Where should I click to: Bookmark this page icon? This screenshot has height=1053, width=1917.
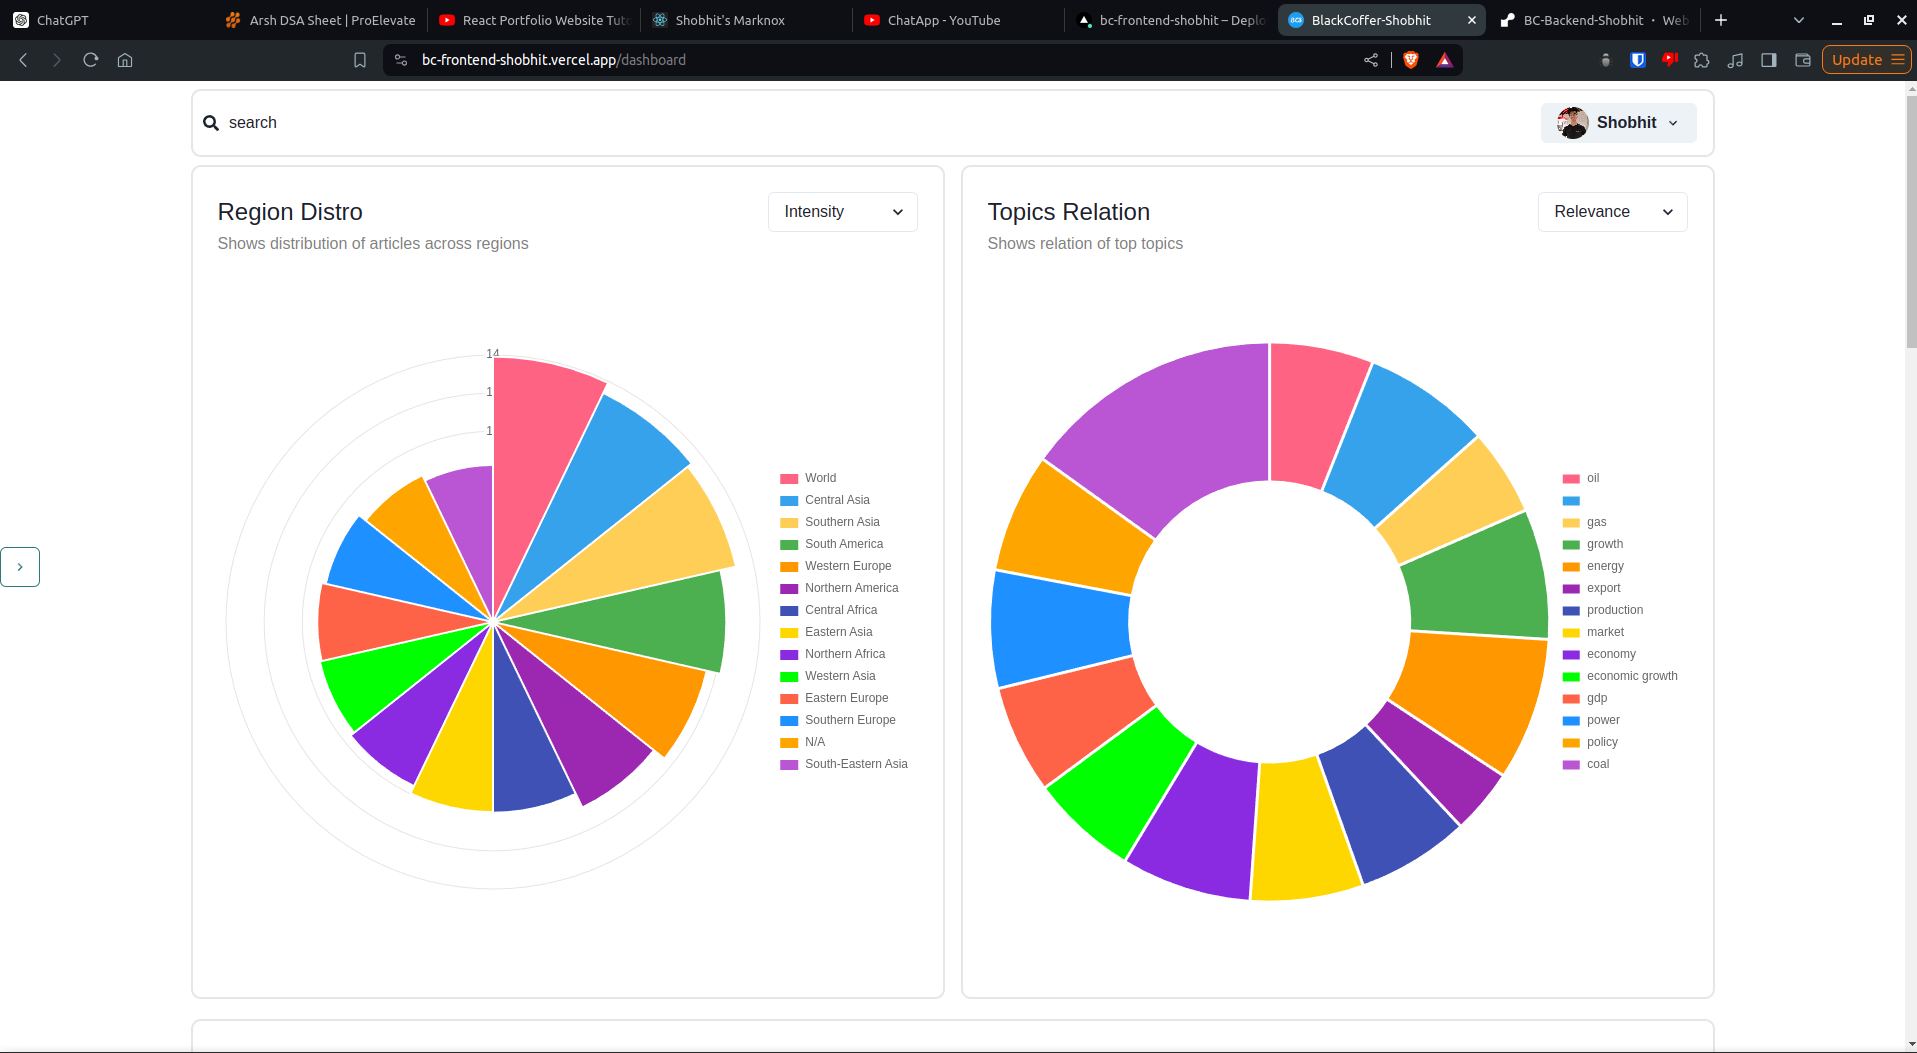[360, 60]
